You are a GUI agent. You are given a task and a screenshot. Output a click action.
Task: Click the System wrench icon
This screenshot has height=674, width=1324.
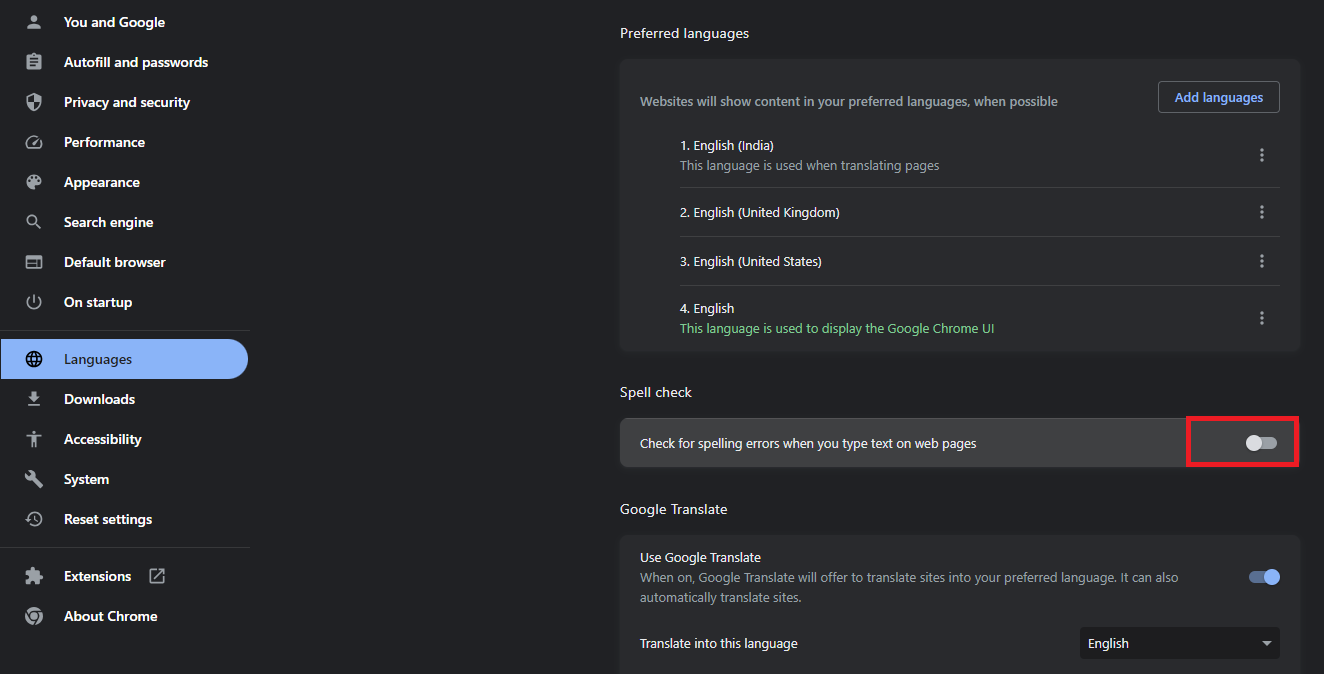(x=34, y=479)
